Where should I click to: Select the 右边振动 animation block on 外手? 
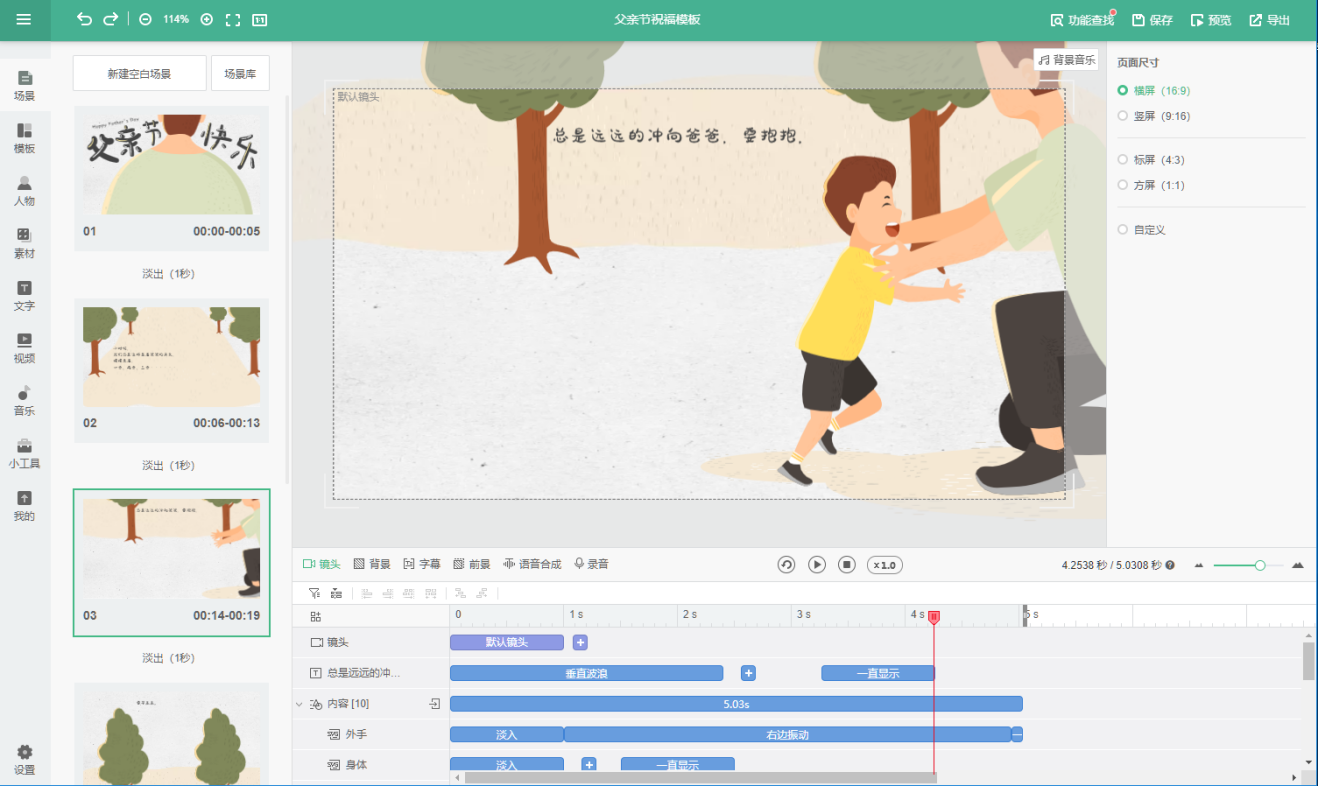[x=788, y=734]
